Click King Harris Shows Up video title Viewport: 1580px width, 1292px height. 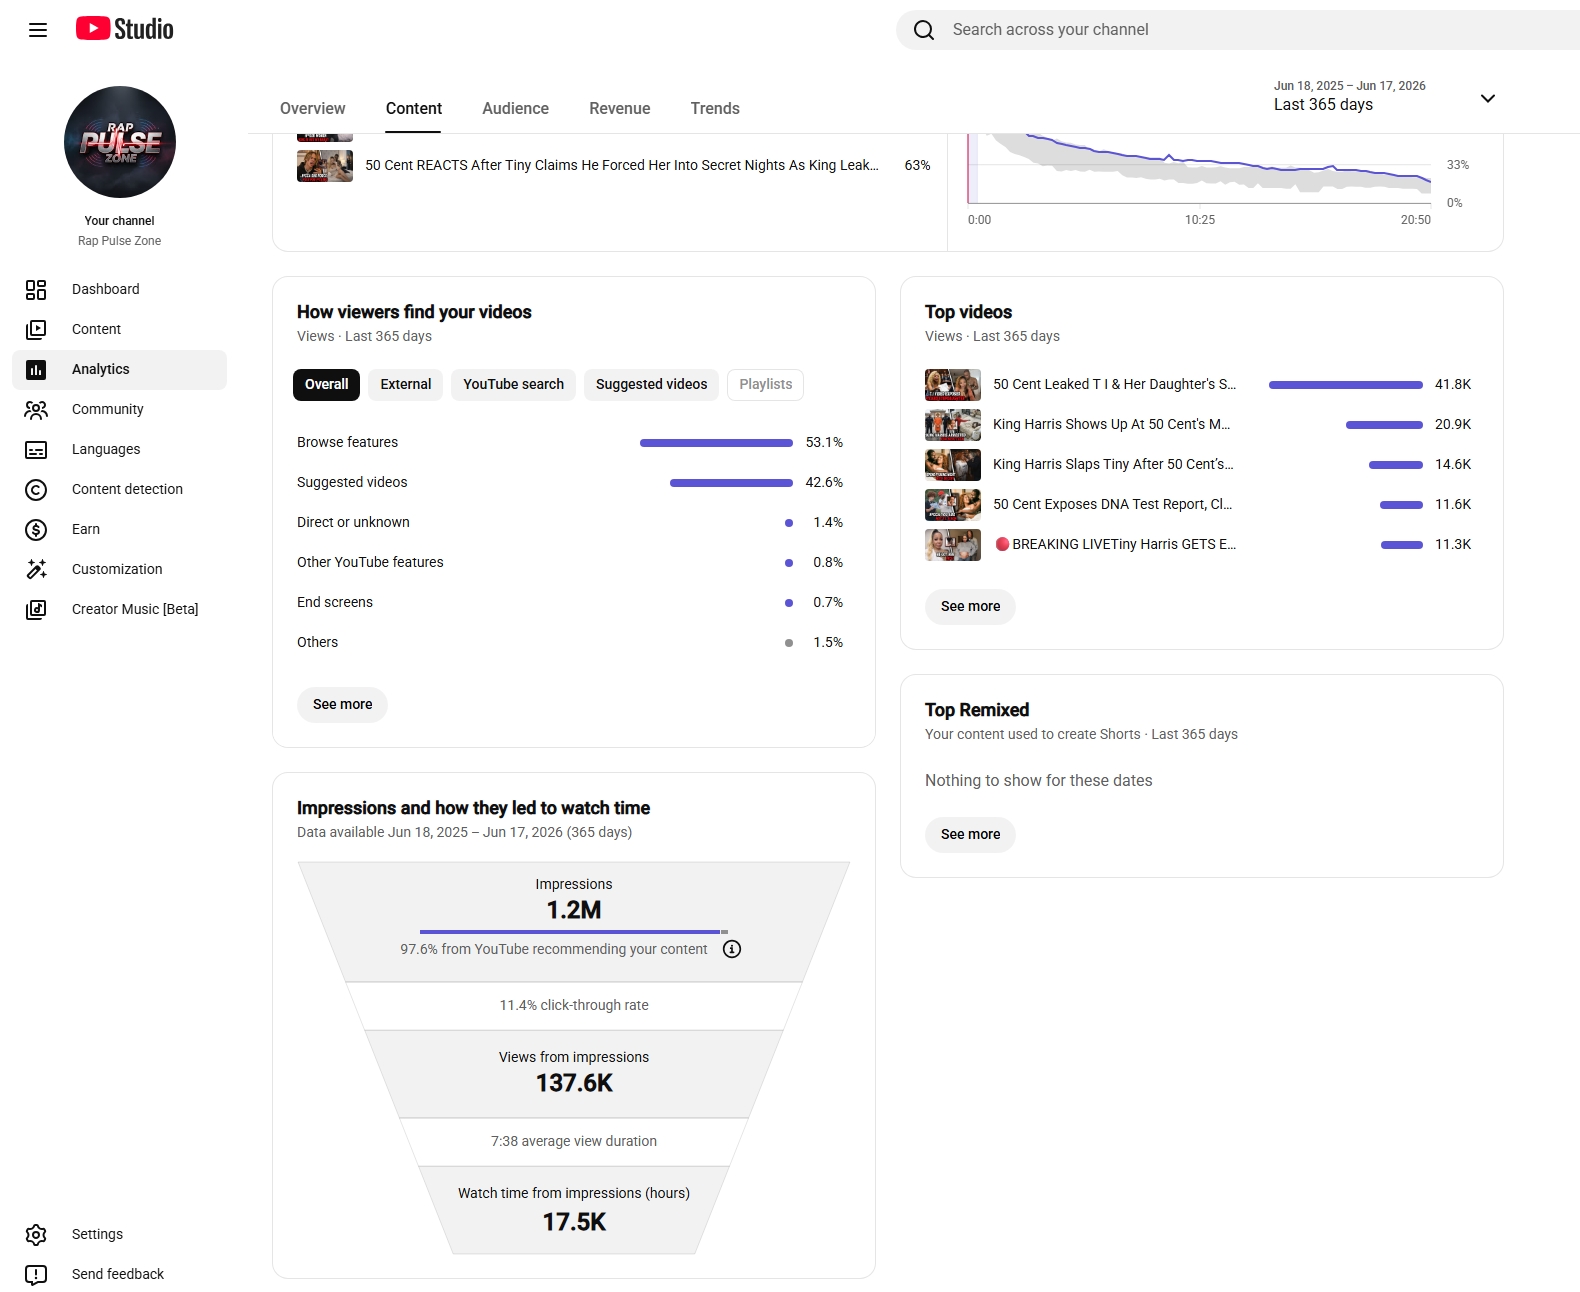[1112, 424]
